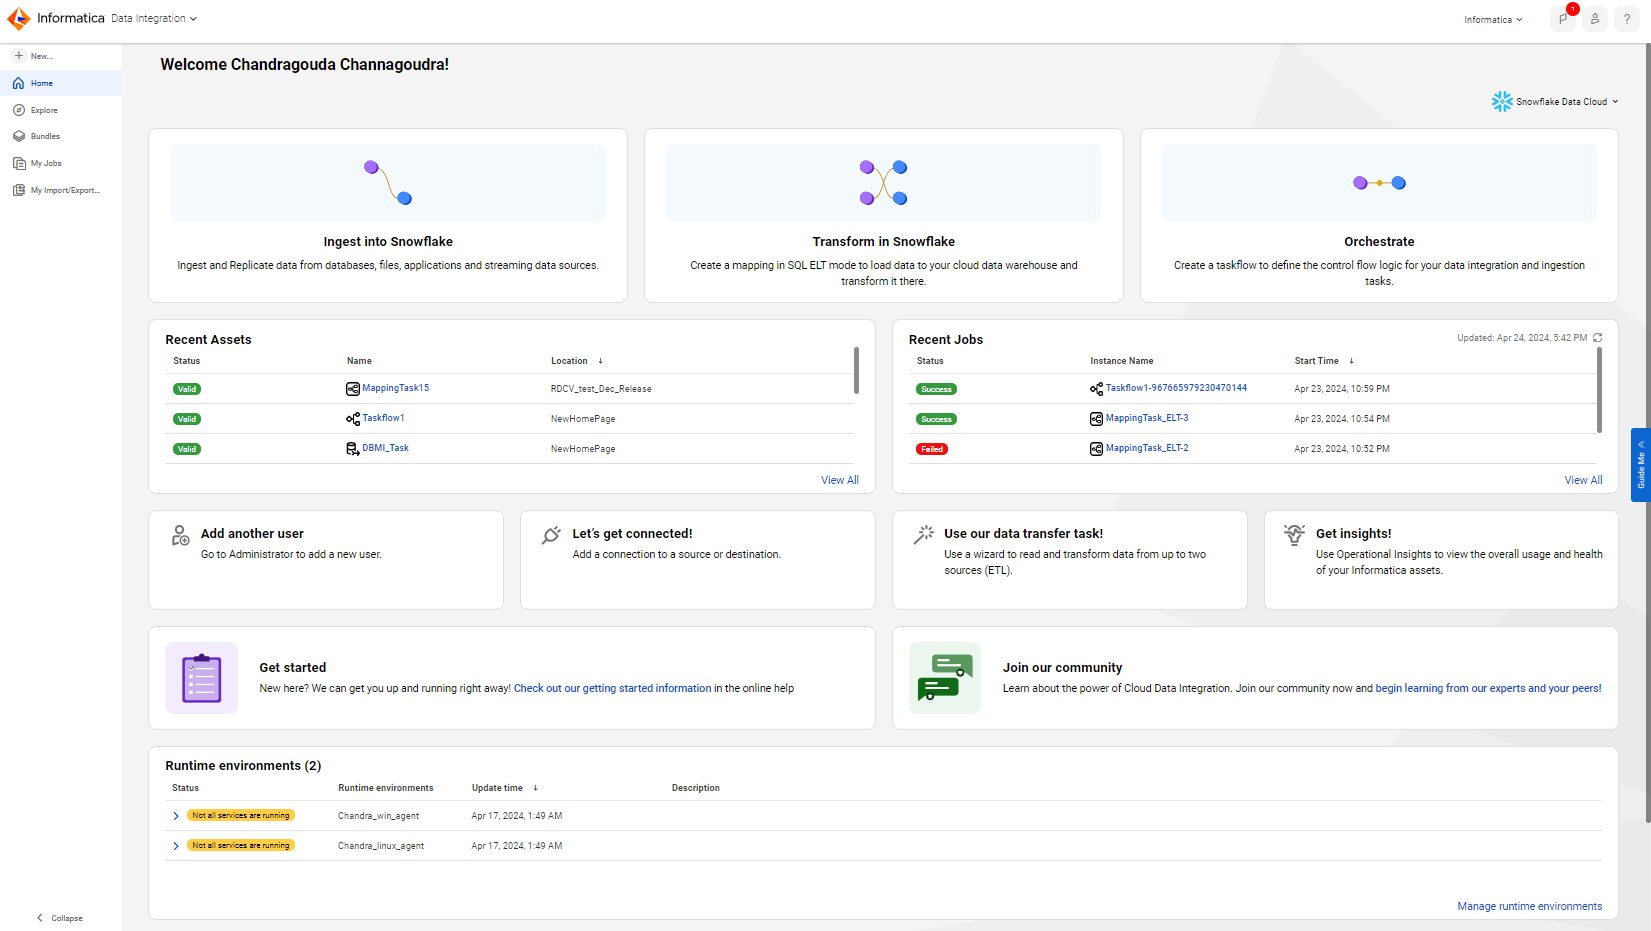Click the Let's get connected plug icon
Viewport: 1651px width, 931px height.
551,536
